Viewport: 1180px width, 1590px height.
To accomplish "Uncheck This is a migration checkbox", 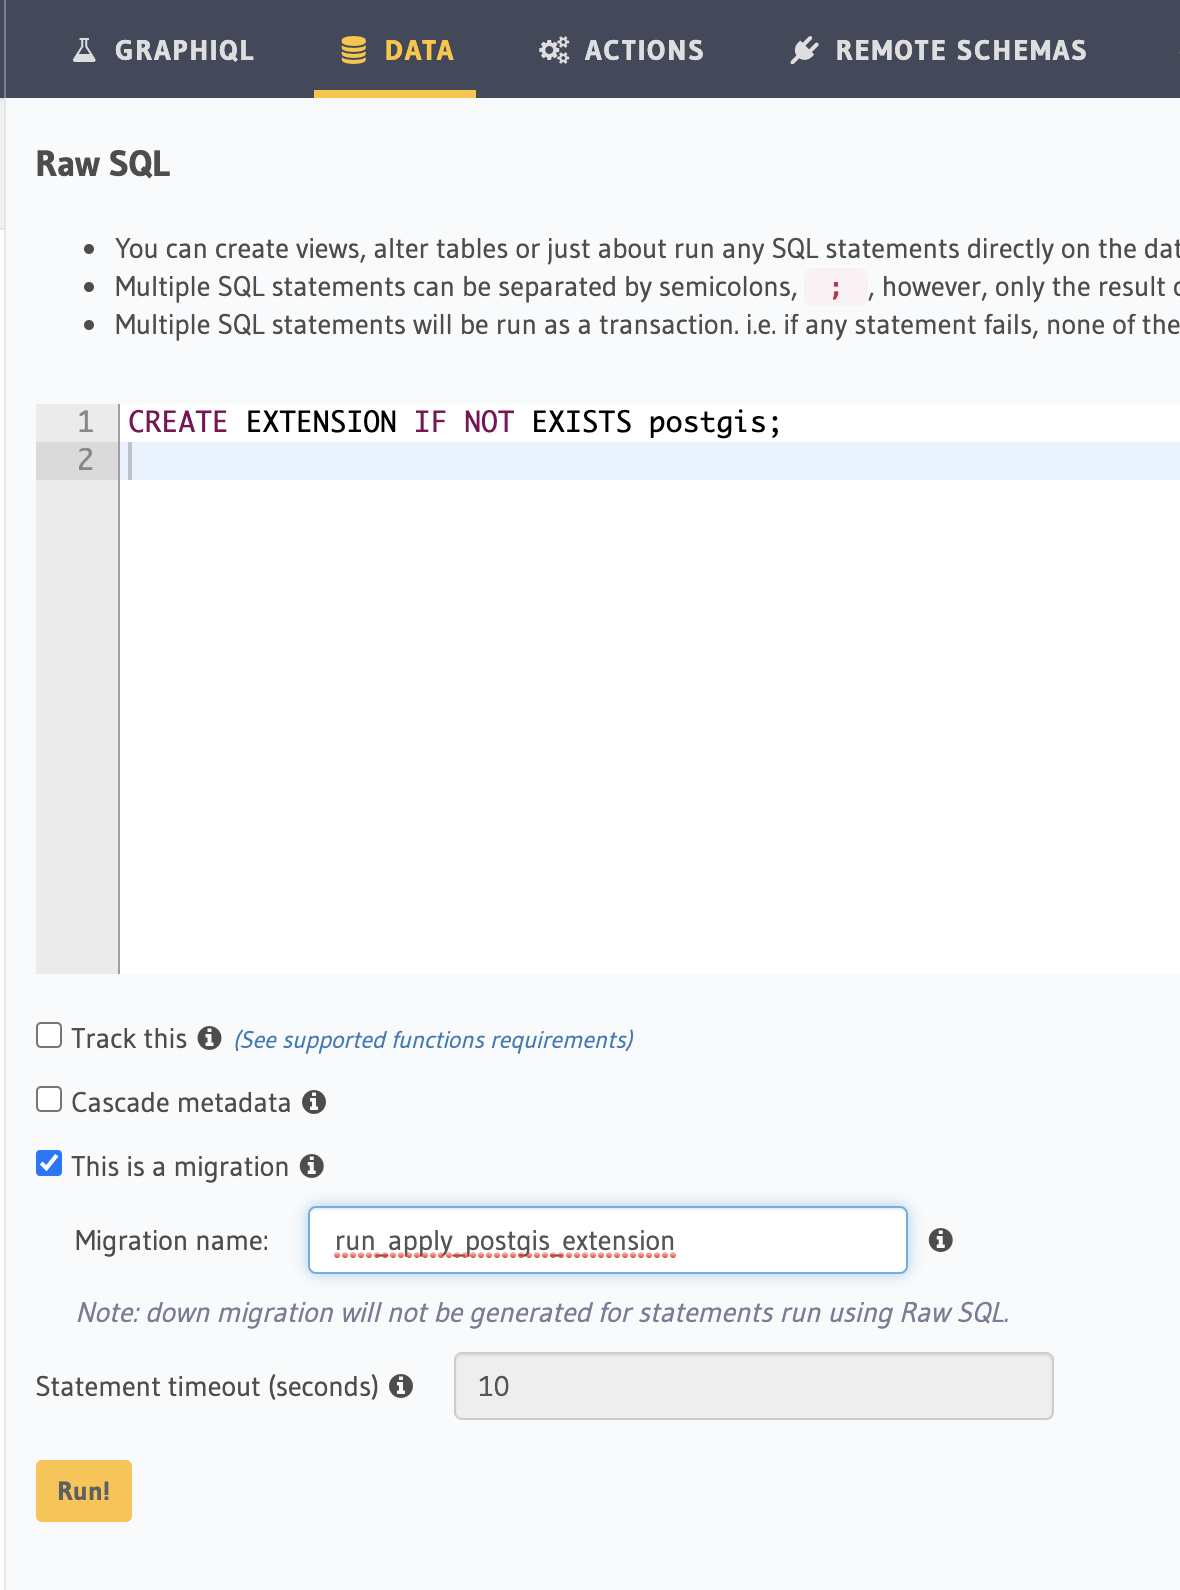I will point(49,1164).
